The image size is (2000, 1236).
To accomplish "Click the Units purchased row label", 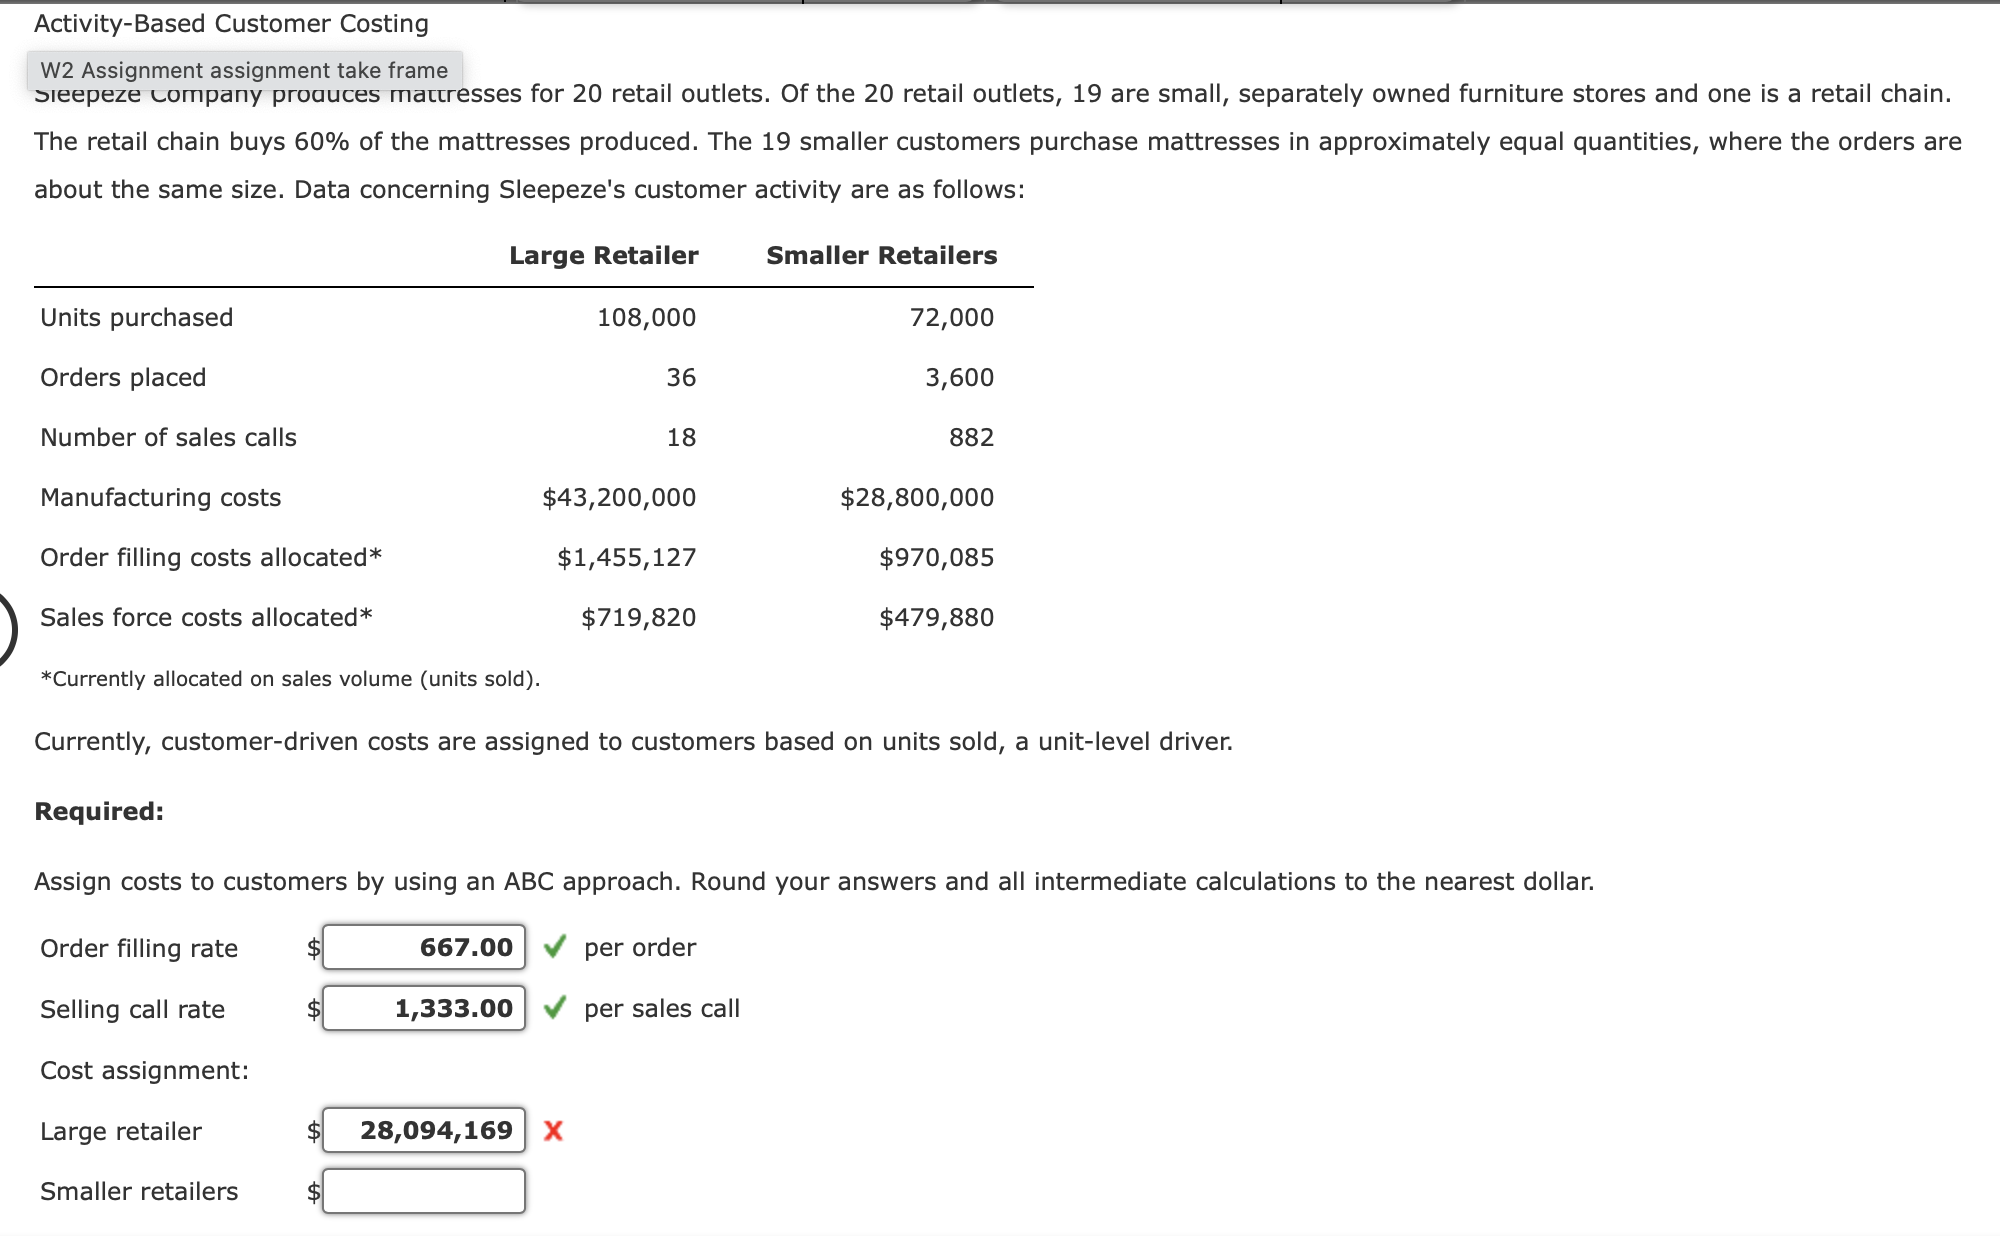I will click(x=136, y=317).
